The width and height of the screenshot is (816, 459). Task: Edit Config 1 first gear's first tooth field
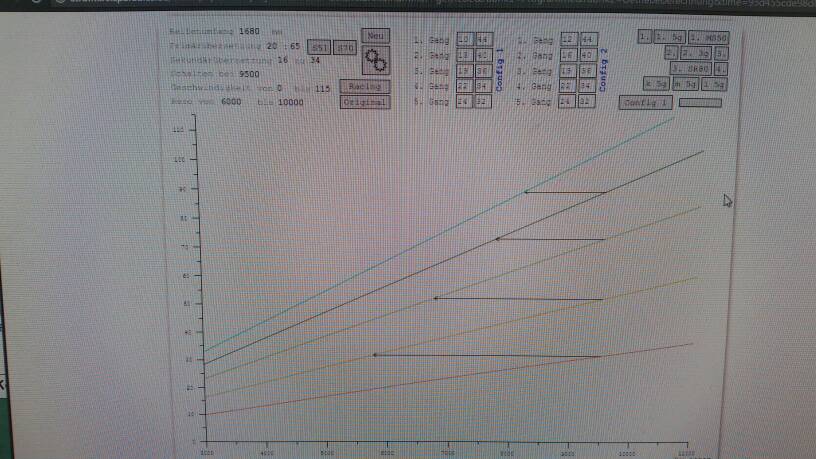(464, 38)
